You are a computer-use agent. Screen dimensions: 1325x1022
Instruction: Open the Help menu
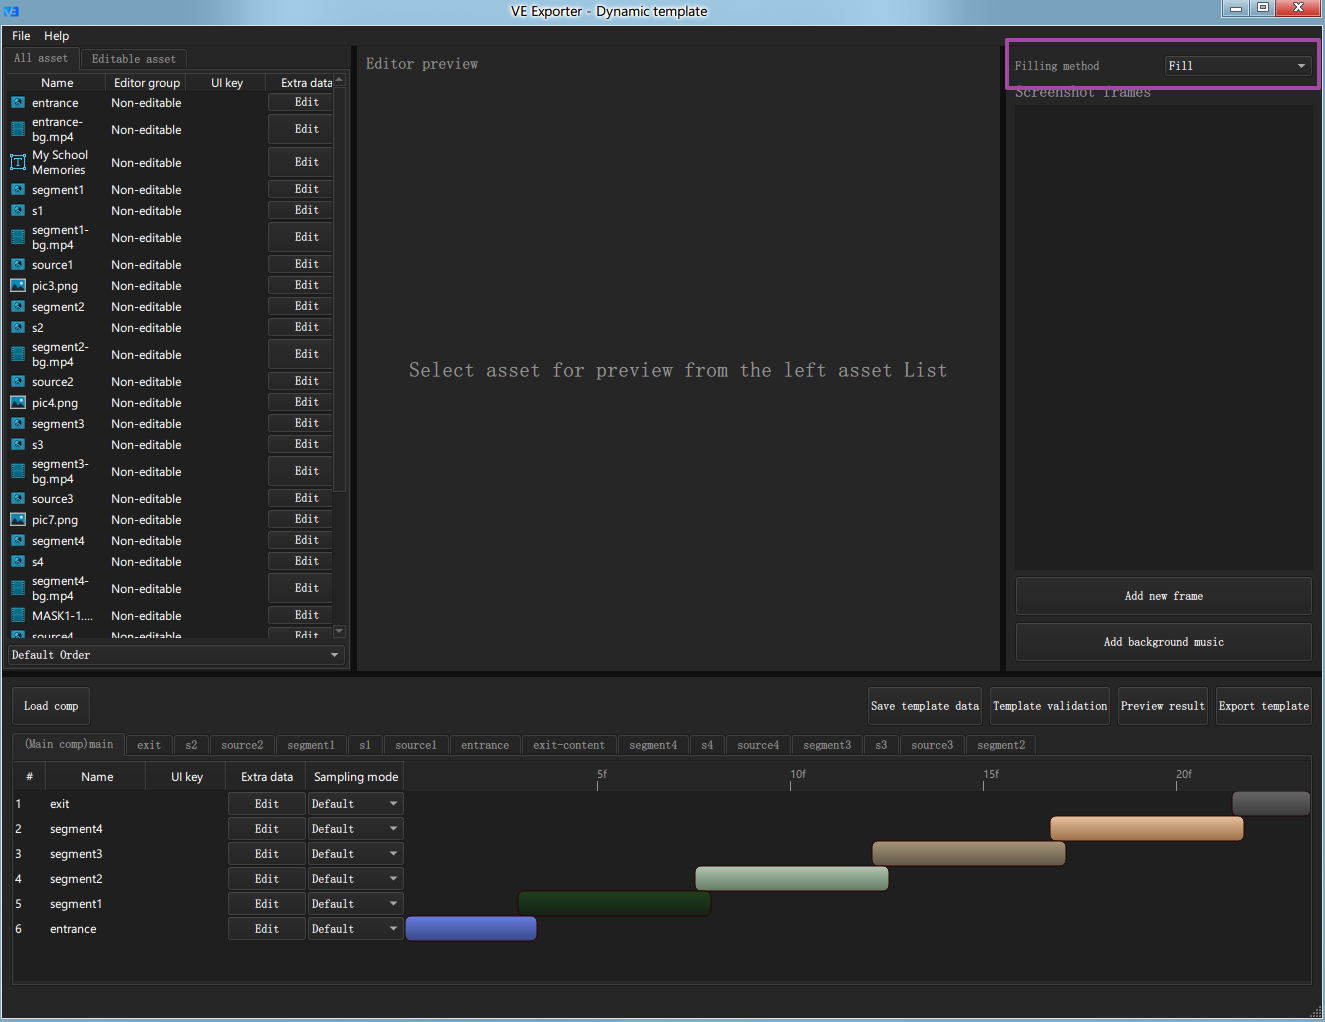coord(57,36)
